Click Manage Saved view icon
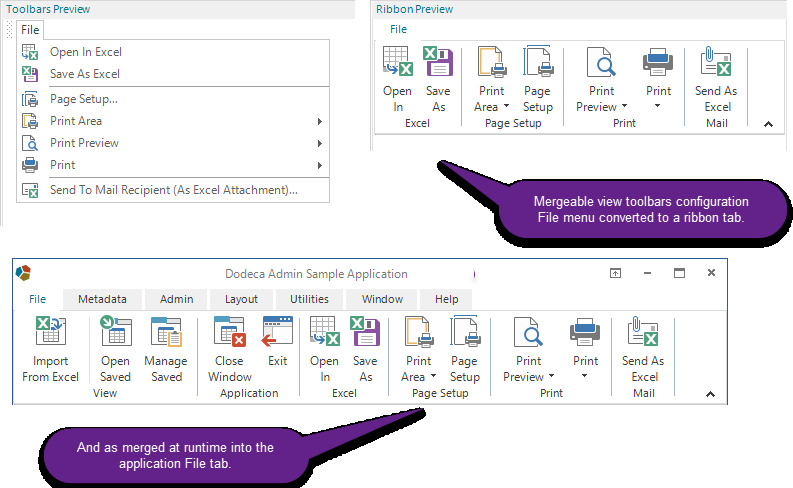 166,331
